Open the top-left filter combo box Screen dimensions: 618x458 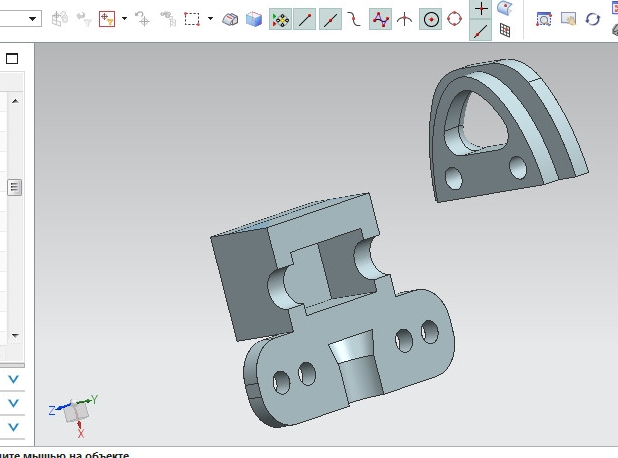click(33, 19)
